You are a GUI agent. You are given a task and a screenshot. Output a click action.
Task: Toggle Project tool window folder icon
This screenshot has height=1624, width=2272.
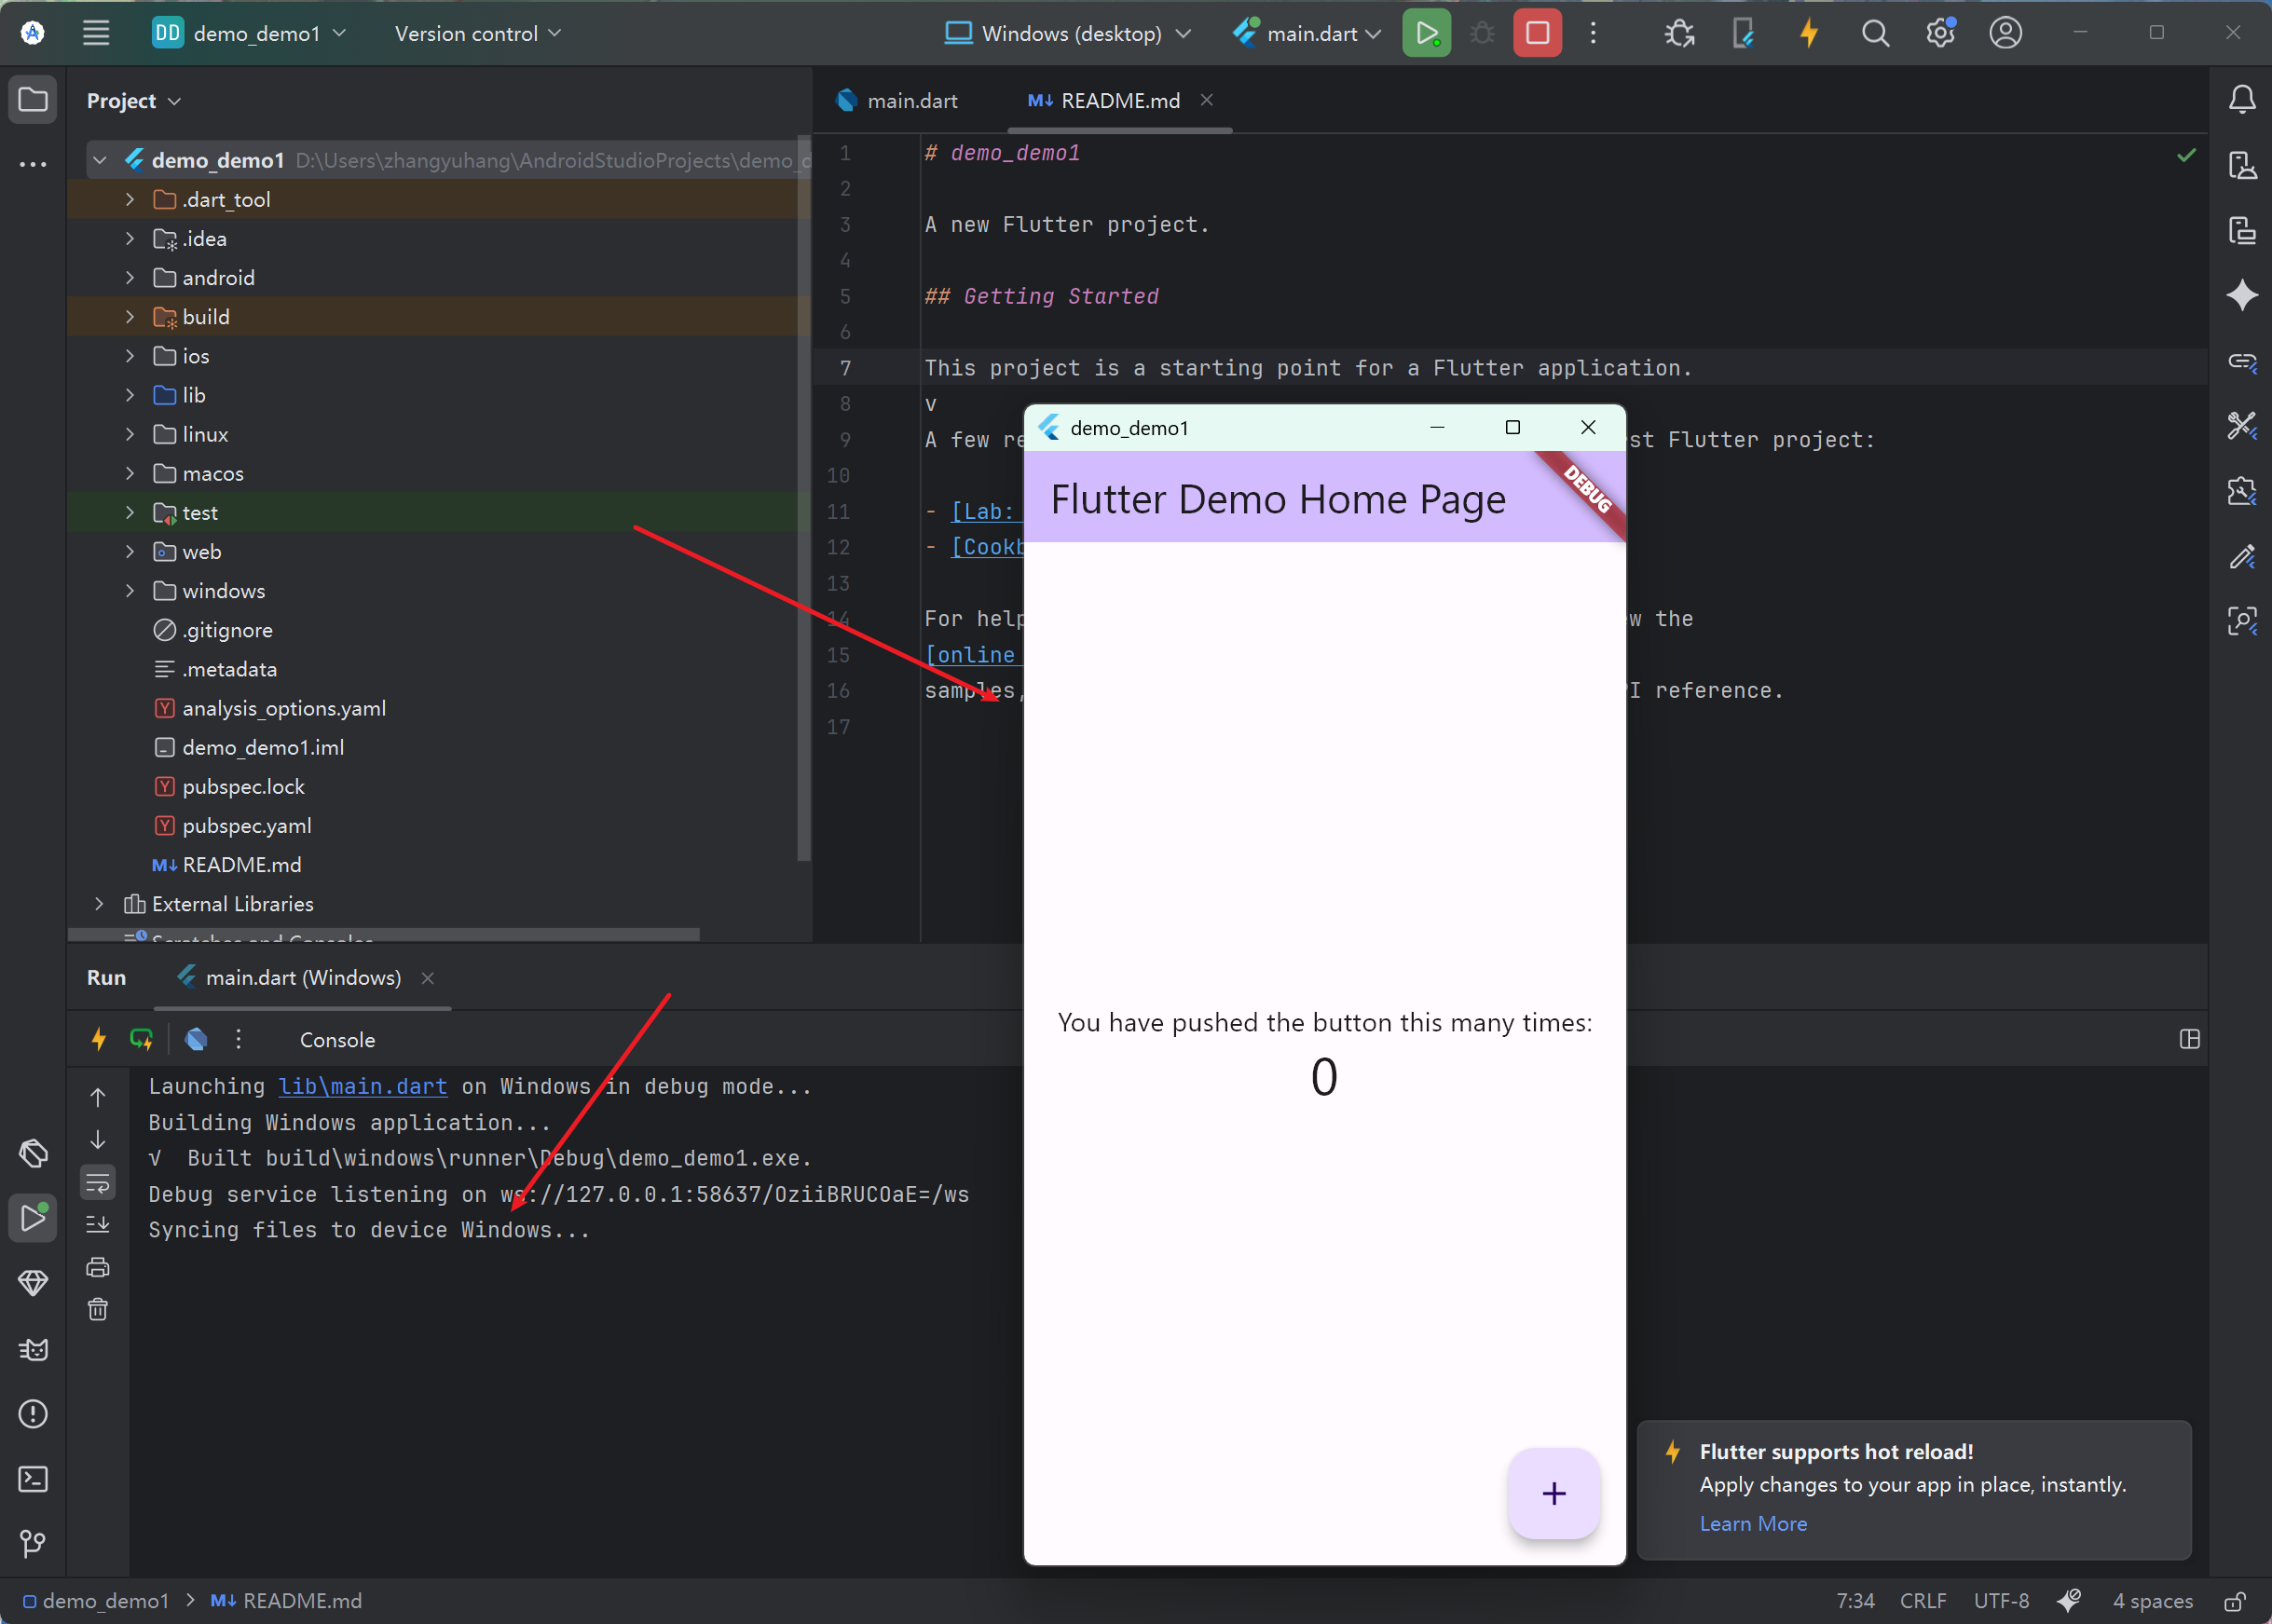point(33,99)
